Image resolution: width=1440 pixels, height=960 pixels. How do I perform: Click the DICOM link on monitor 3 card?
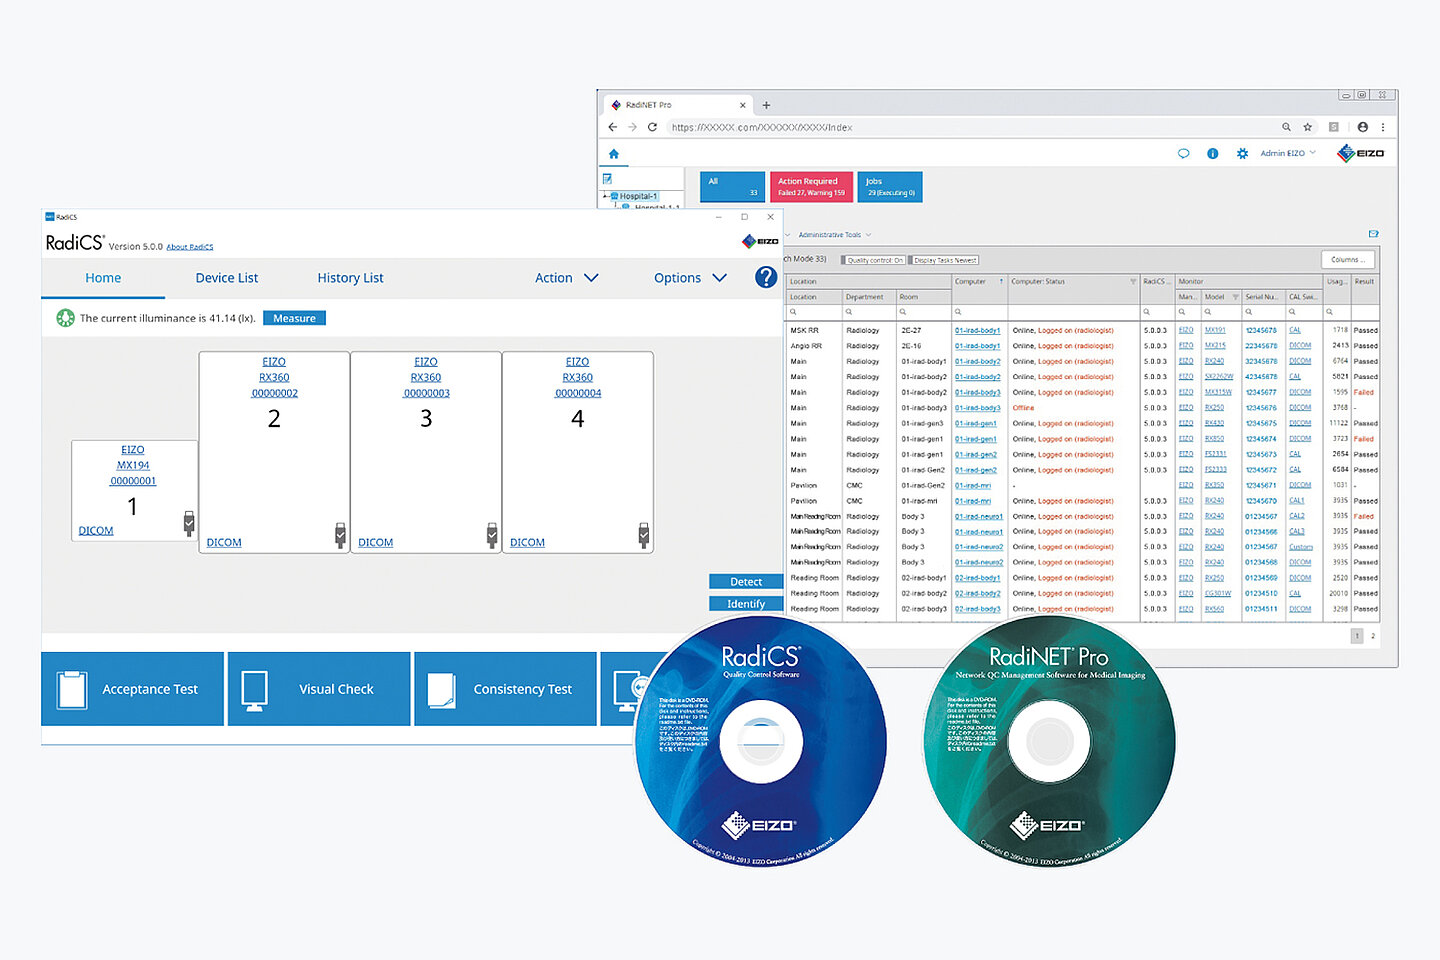click(x=375, y=542)
